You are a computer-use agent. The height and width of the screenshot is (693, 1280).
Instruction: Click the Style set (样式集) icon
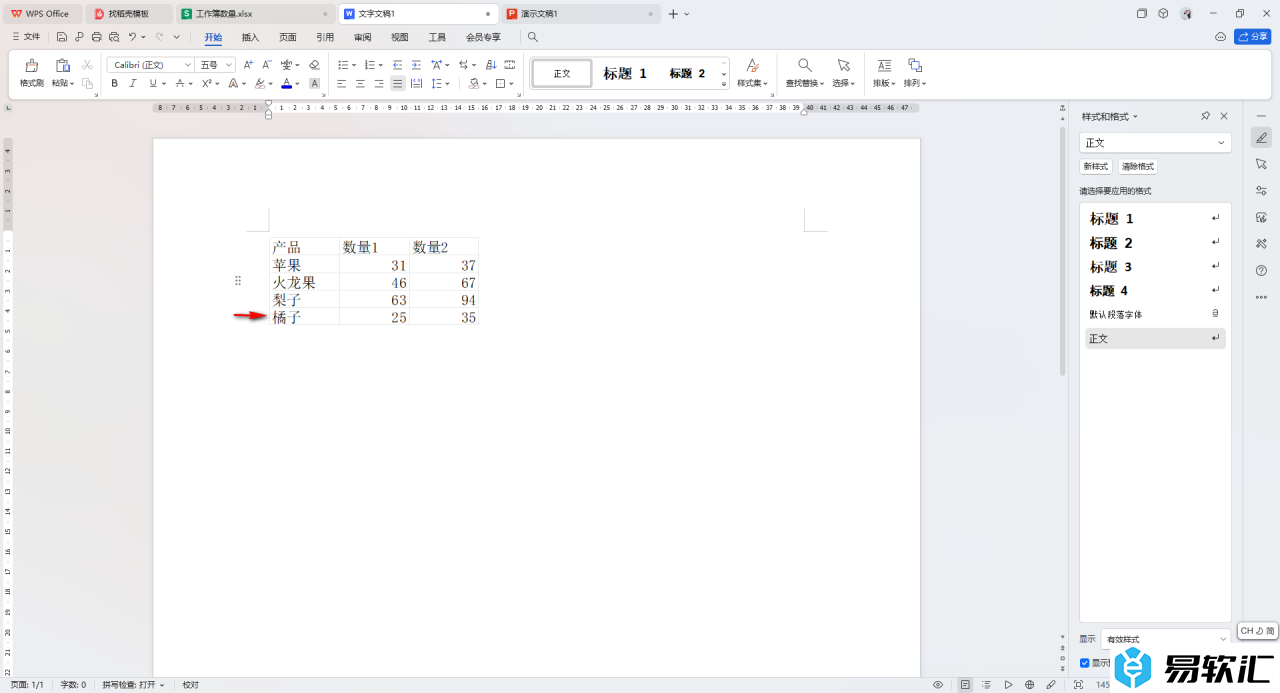tap(752, 65)
